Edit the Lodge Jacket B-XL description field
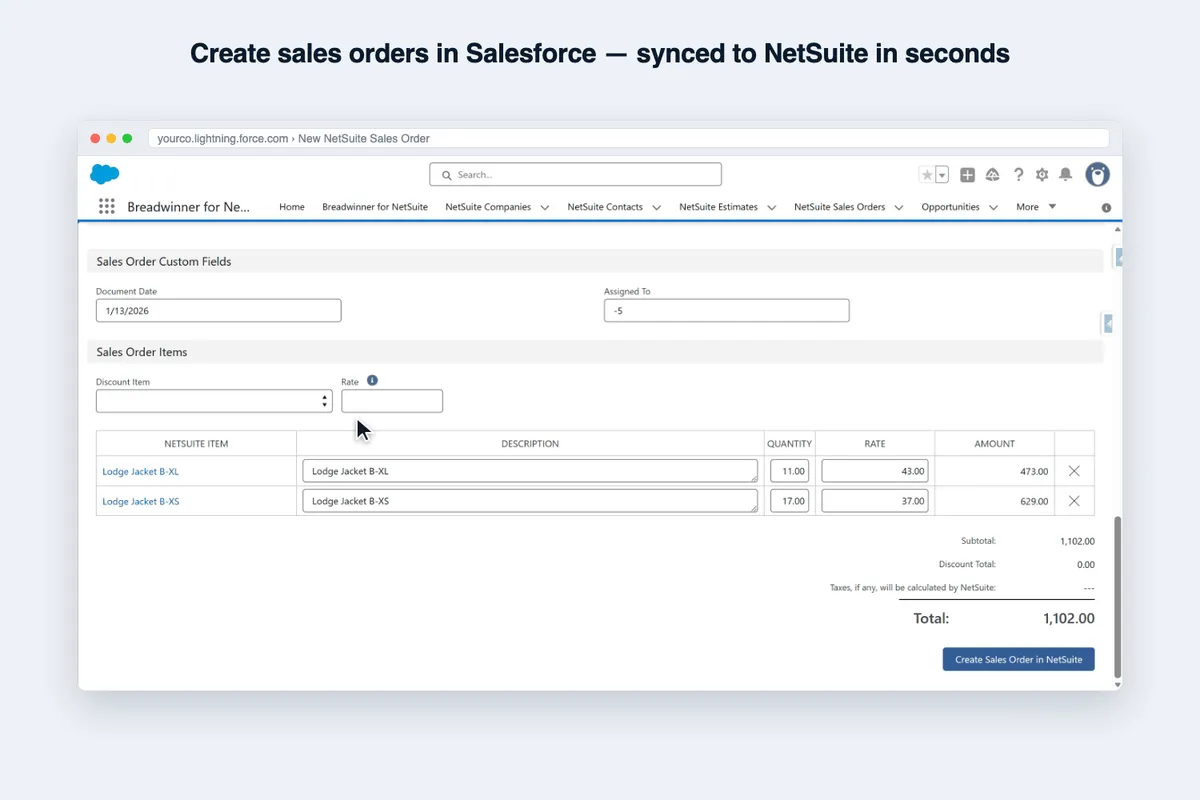The width and height of the screenshot is (1200, 800). click(530, 471)
